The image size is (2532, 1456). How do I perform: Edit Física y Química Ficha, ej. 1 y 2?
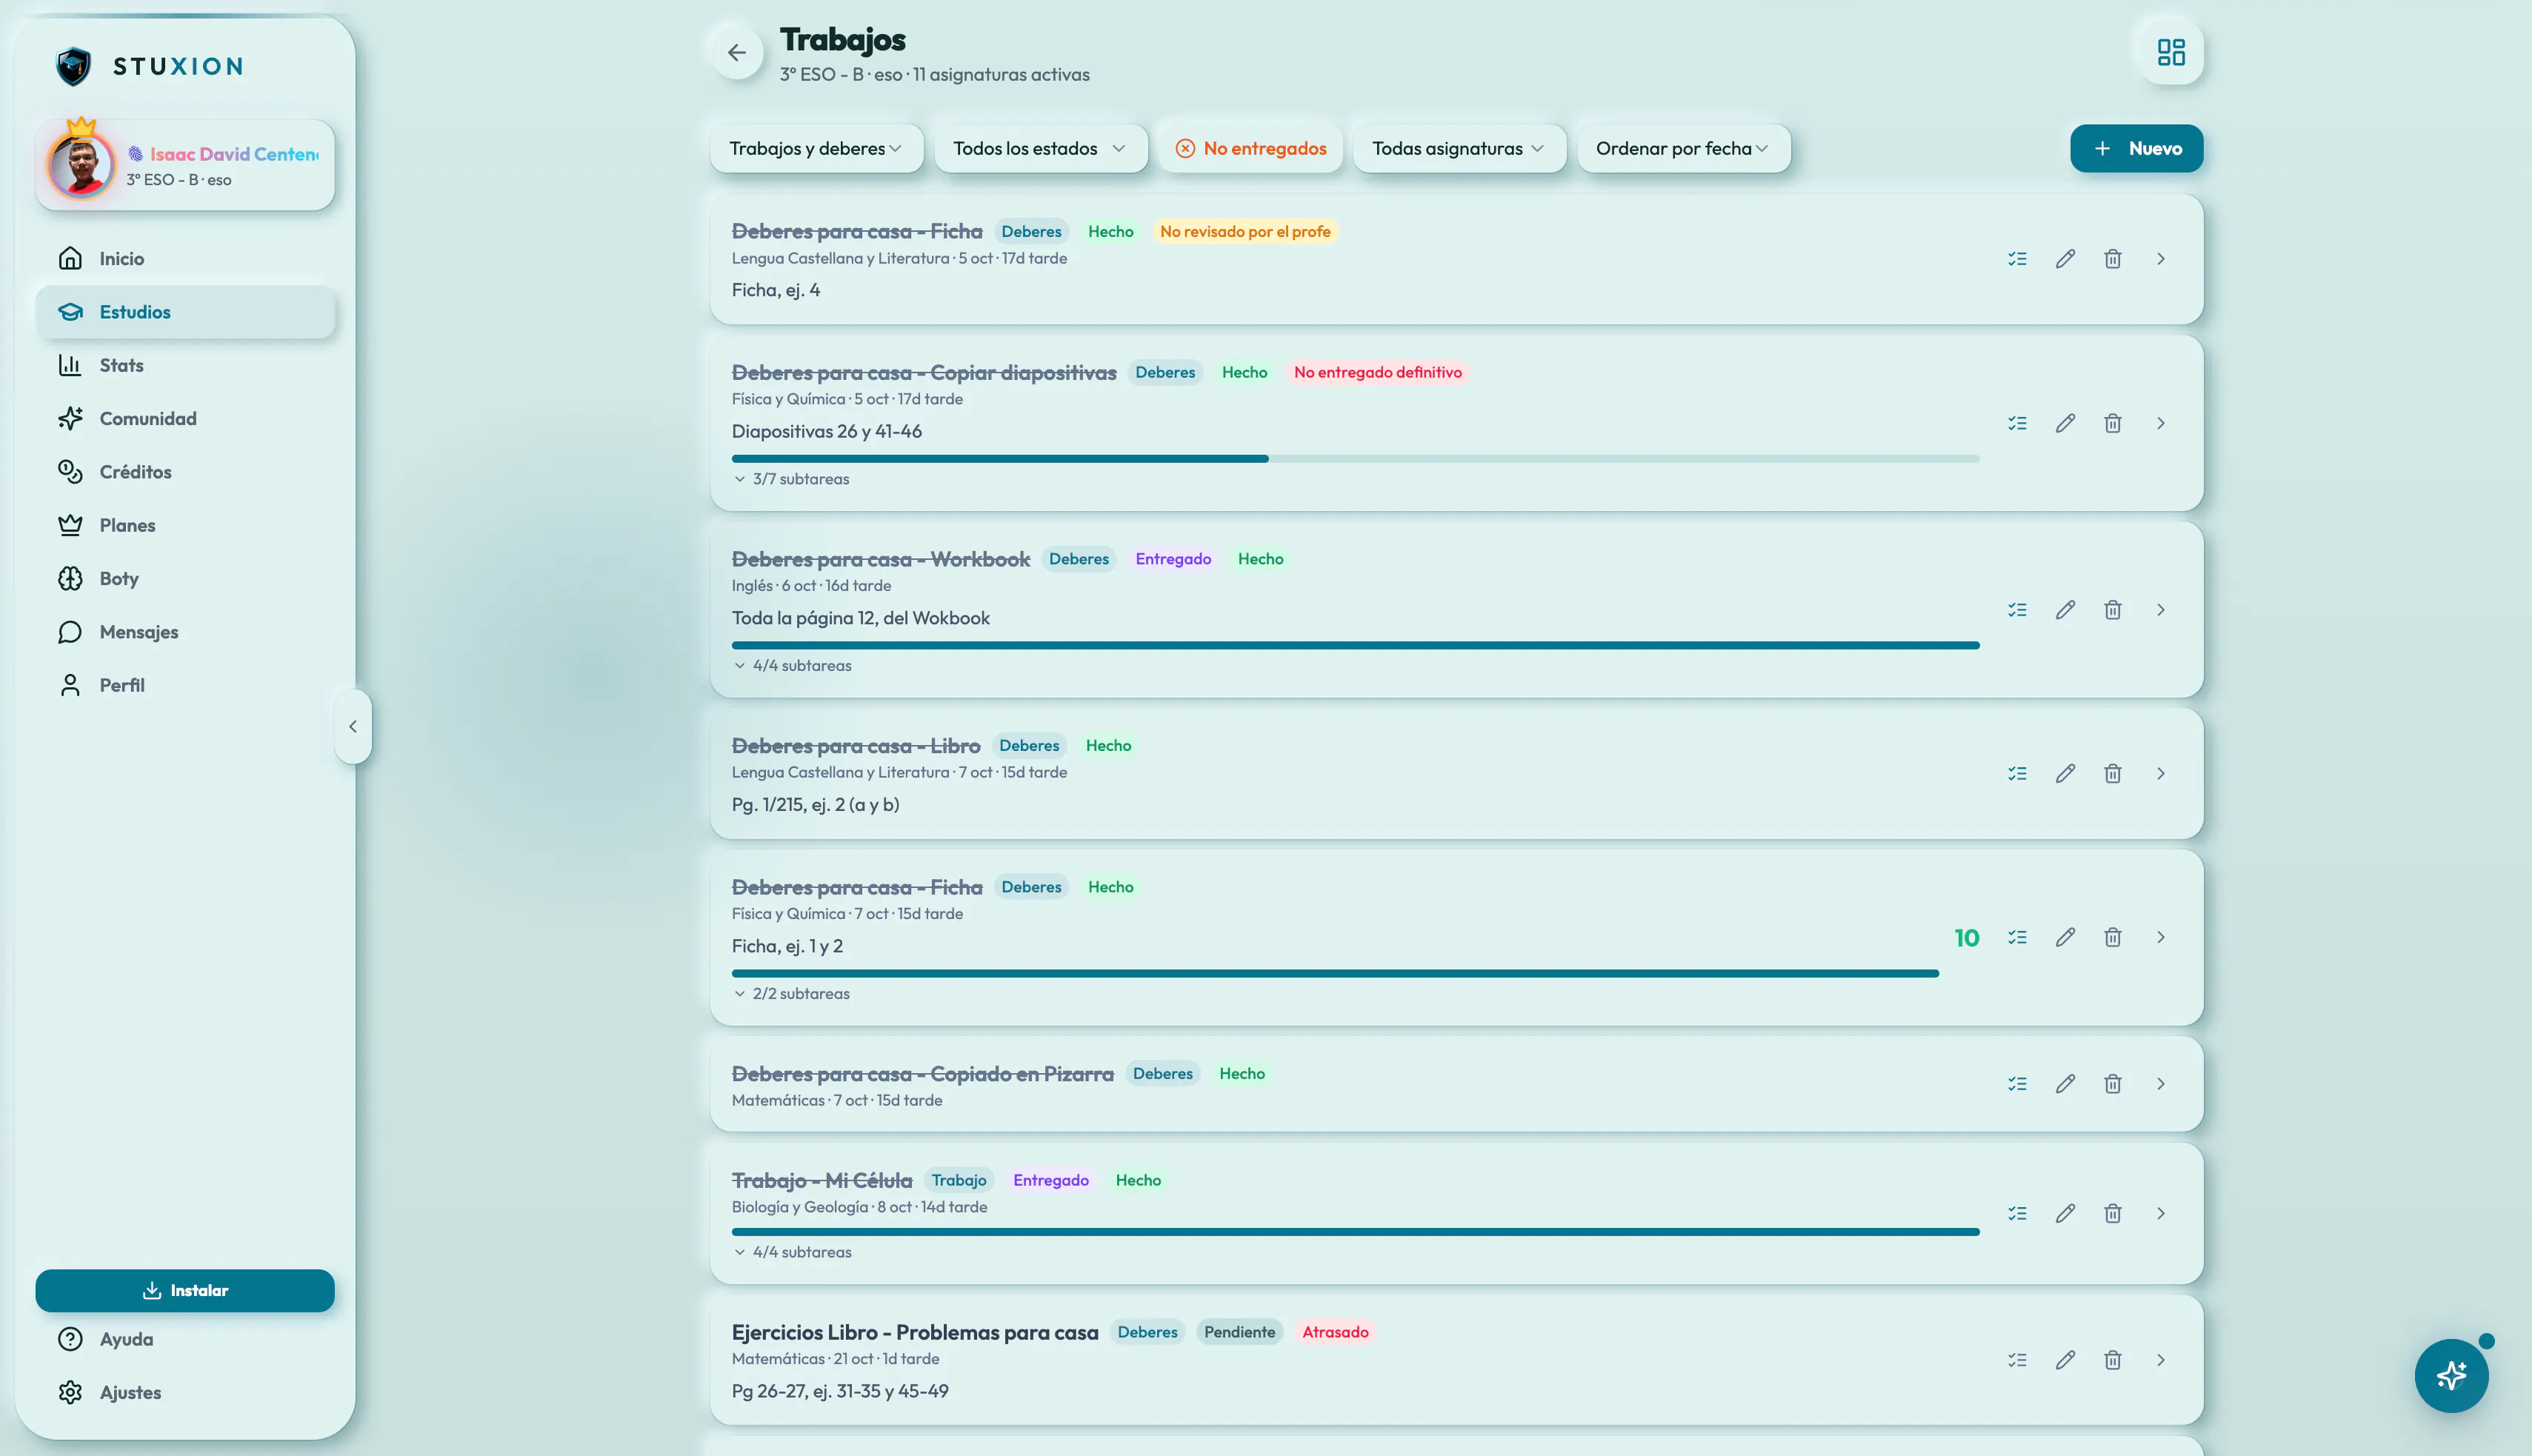2065,938
